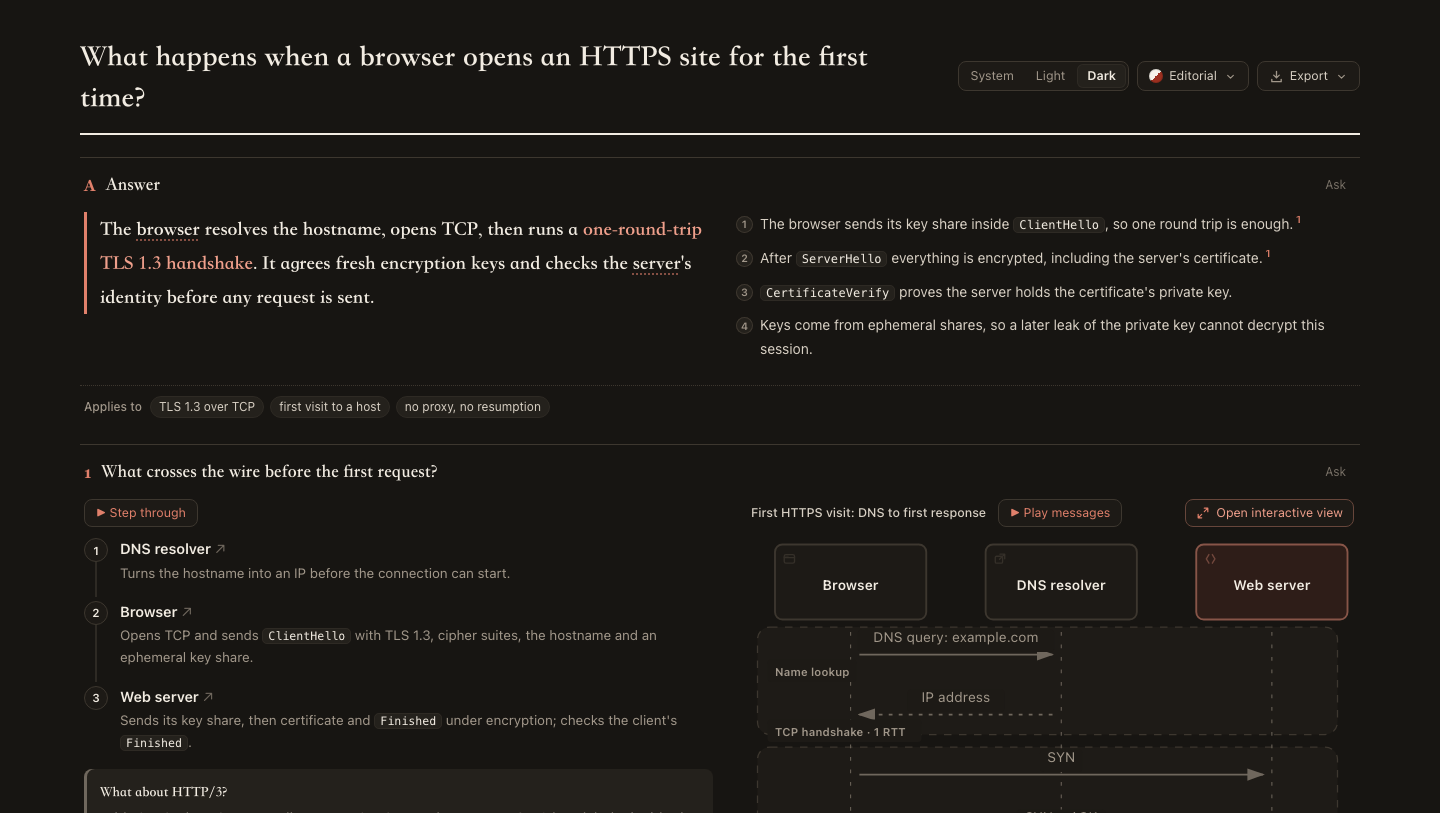Select the Web server diagram node
This screenshot has height=813, width=1440.
[1272, 582]
